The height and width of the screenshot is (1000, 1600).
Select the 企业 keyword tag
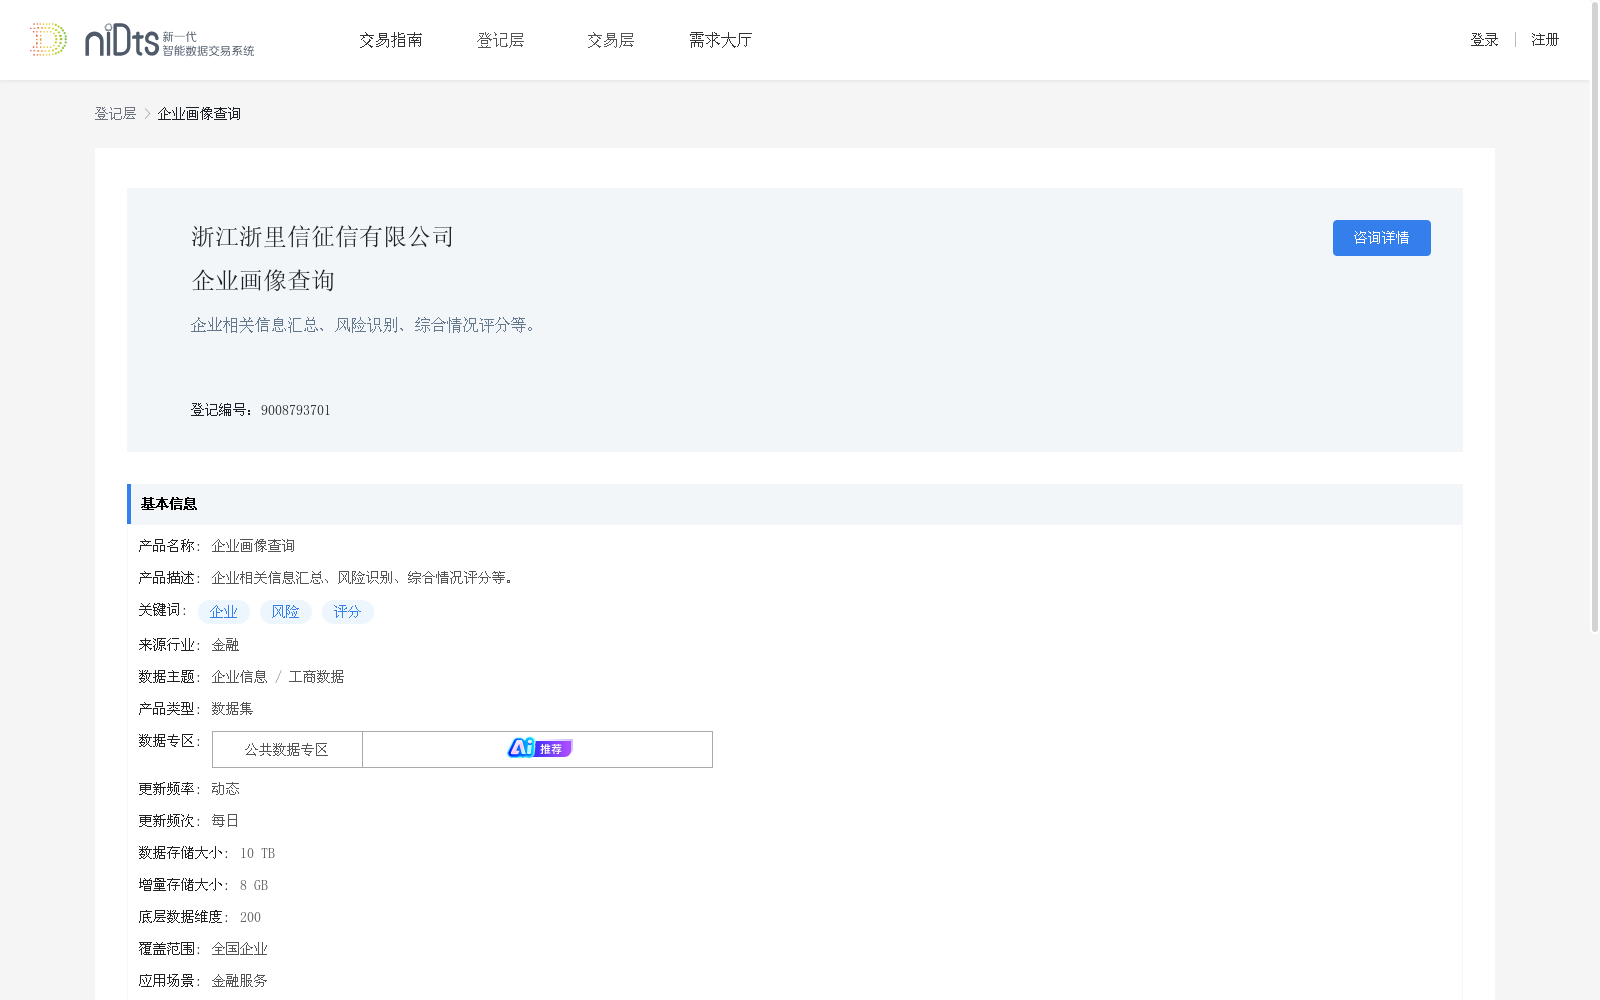point(224,612)
